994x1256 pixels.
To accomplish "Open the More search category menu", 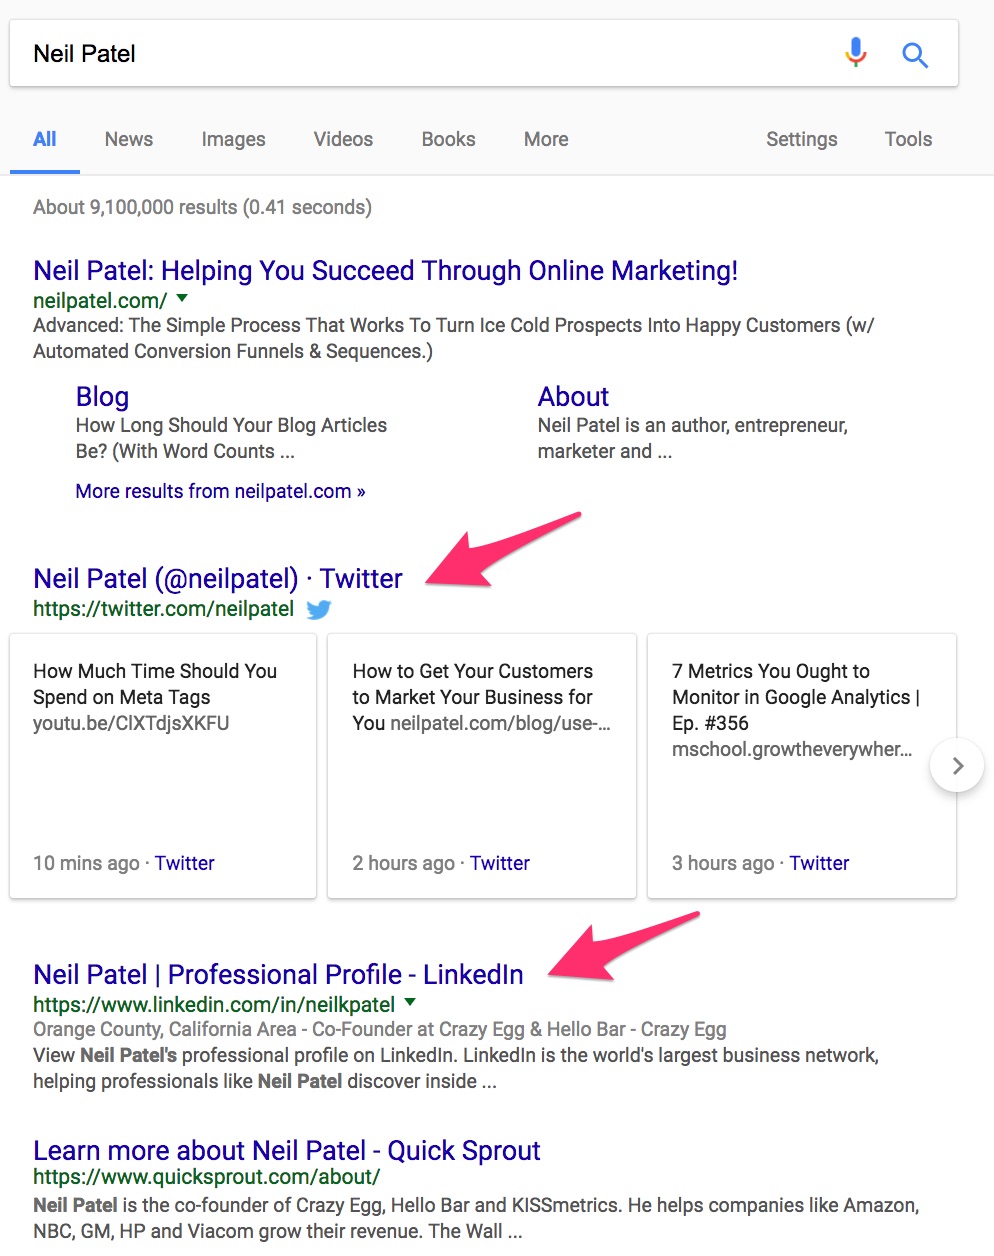I will 546,139.
